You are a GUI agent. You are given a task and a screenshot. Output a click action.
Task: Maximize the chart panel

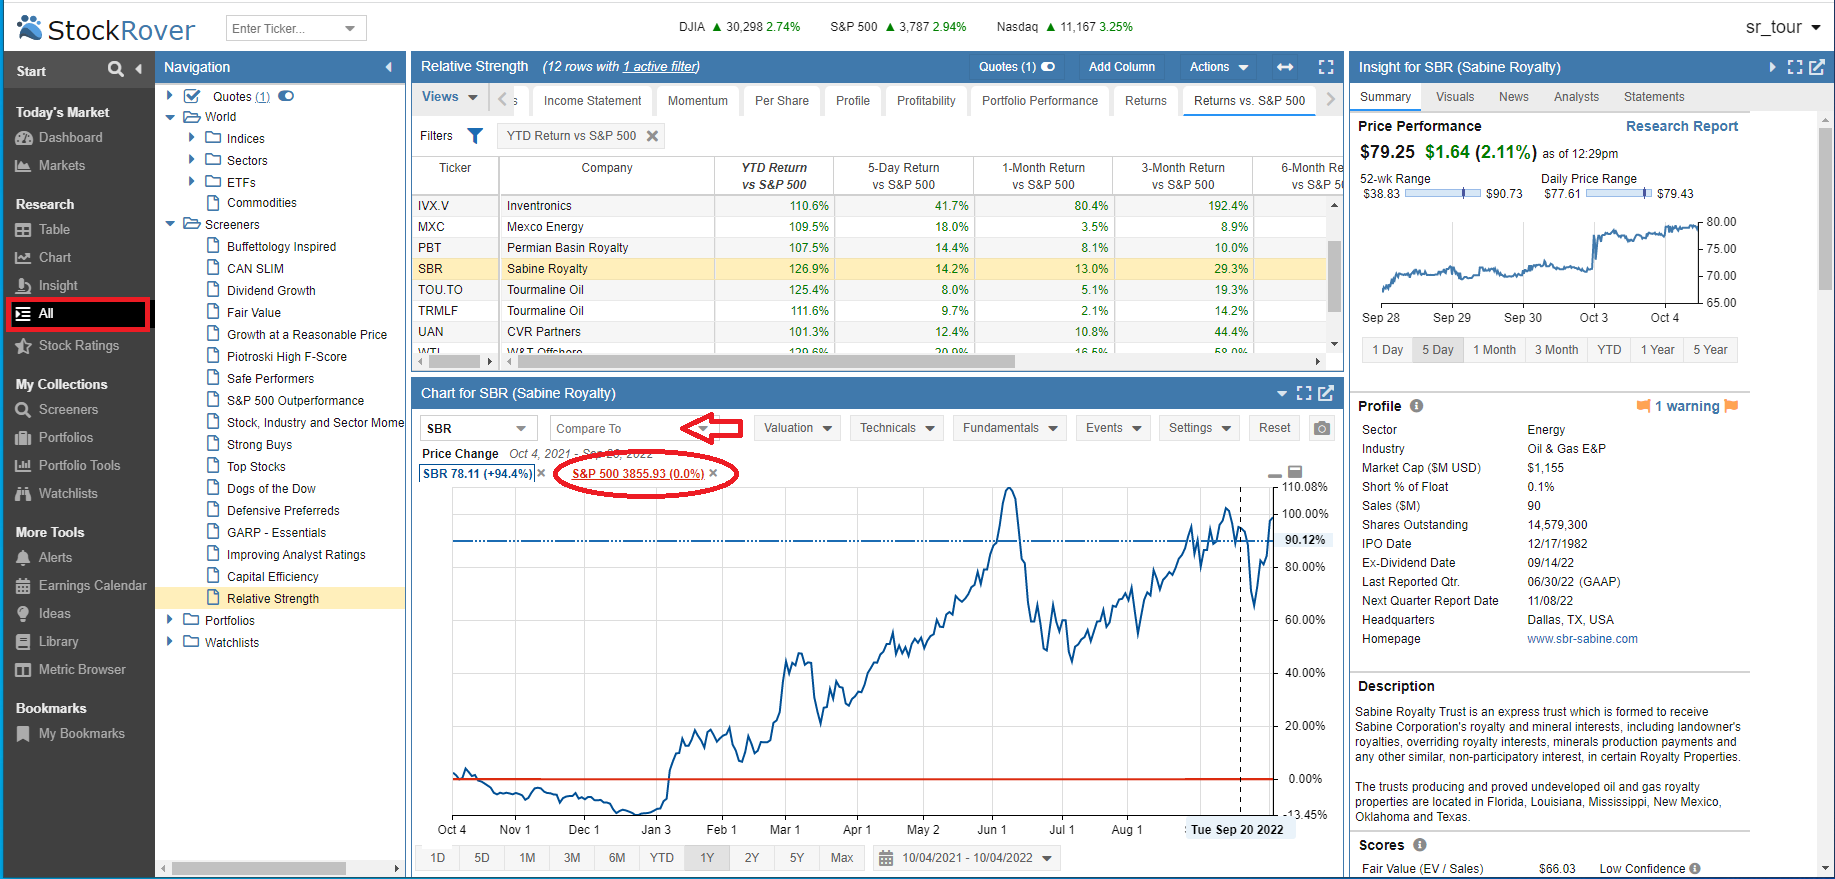coord(1304,393)
